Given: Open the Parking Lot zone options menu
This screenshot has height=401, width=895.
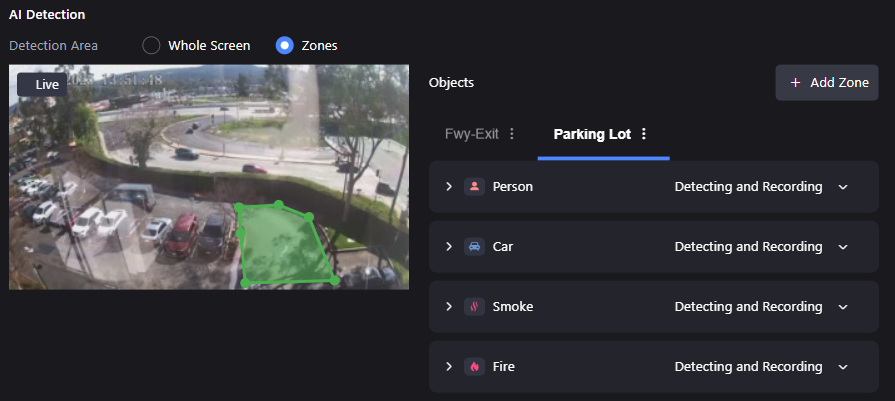Looking at the screenshot, I should [x=644, y=134].
